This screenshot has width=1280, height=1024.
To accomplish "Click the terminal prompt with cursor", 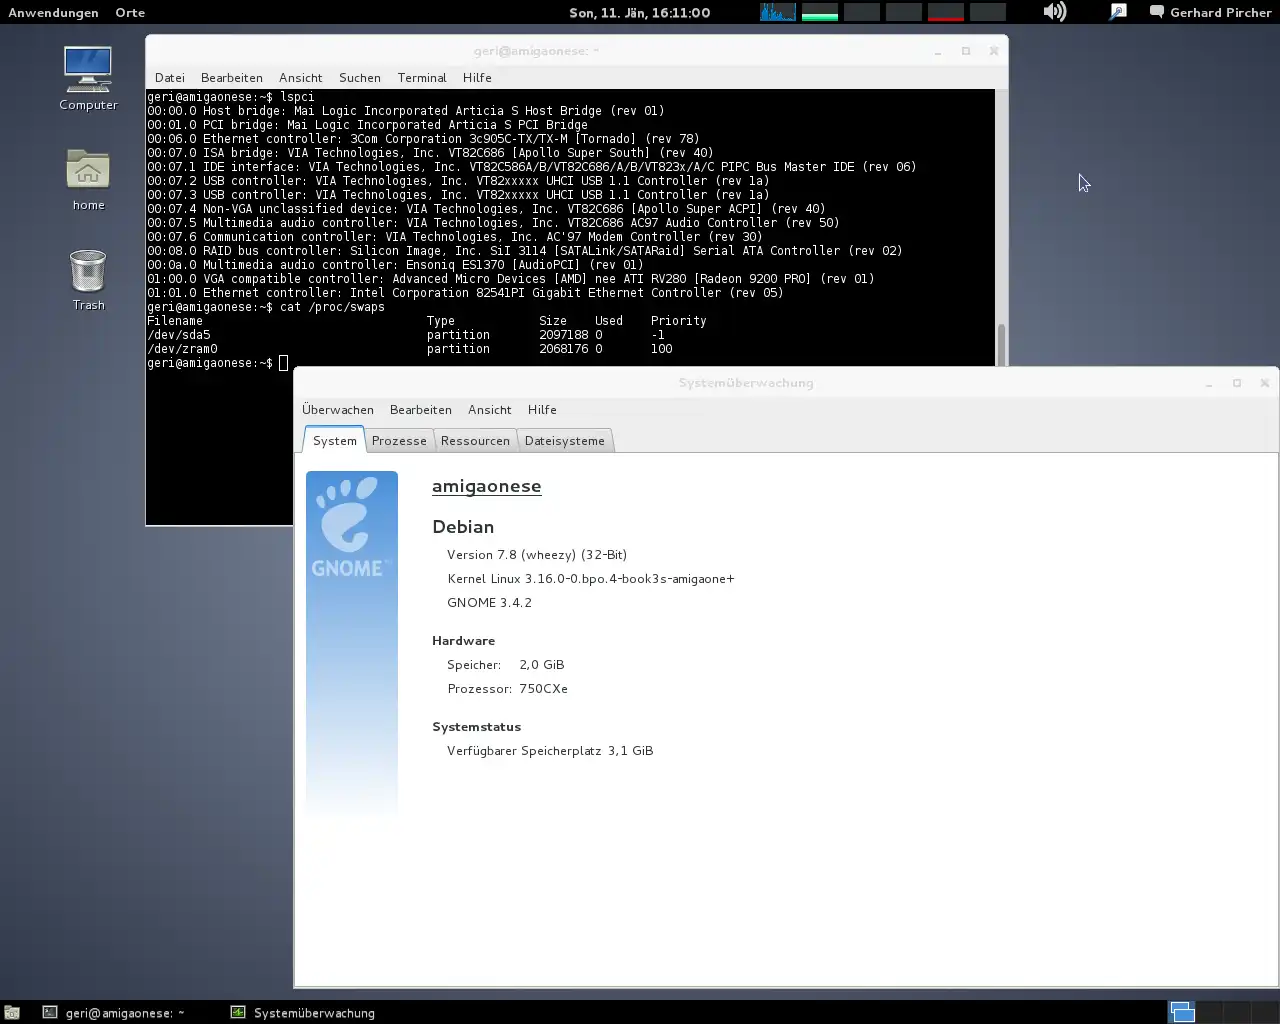I will click(x=217, y=363).
